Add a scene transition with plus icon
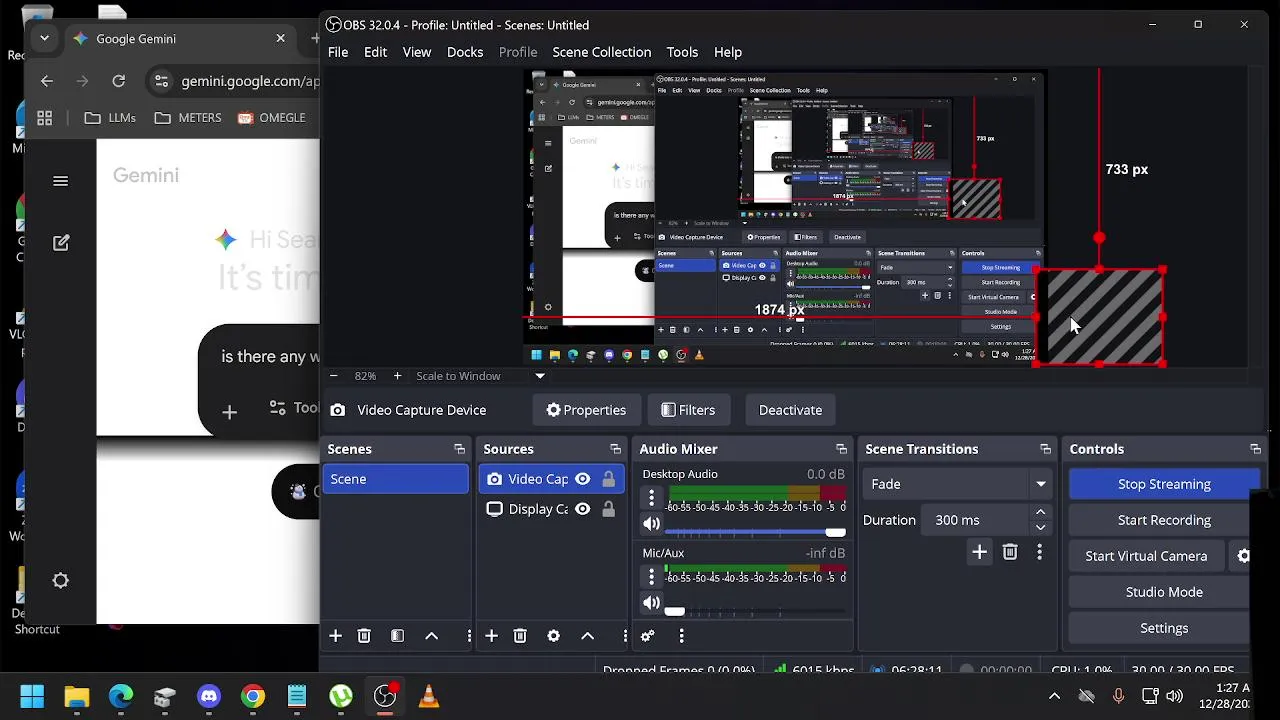Viewport: 1280px width, 720px height. (x=979, y=552)
